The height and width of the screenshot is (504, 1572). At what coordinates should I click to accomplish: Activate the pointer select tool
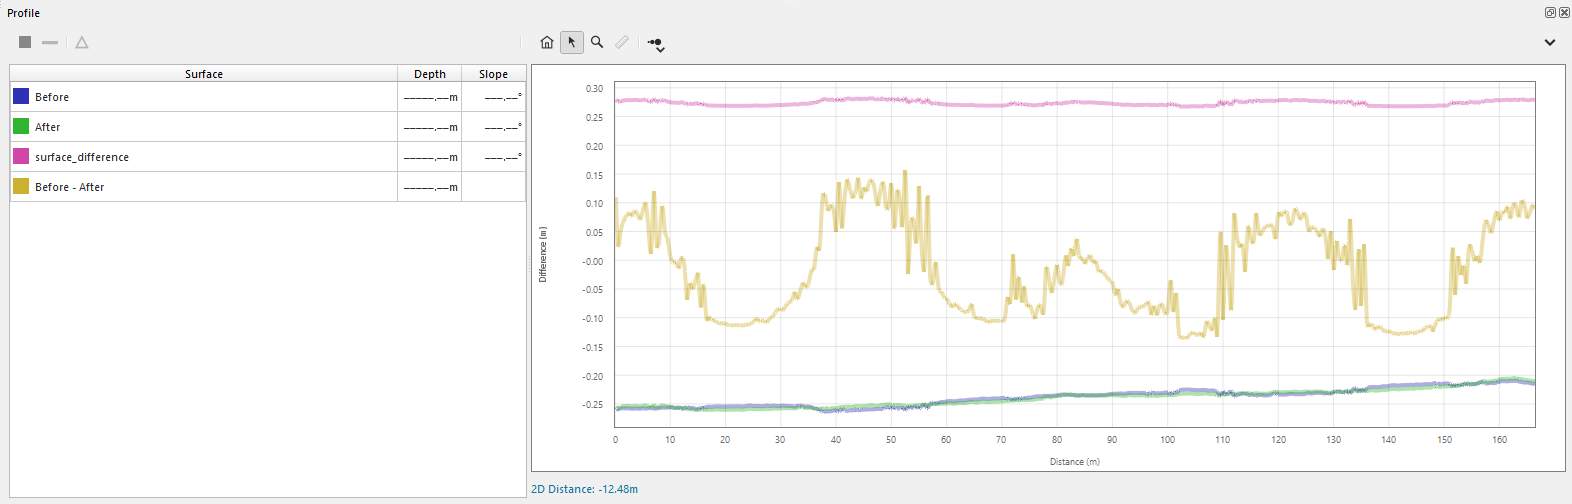571,42
